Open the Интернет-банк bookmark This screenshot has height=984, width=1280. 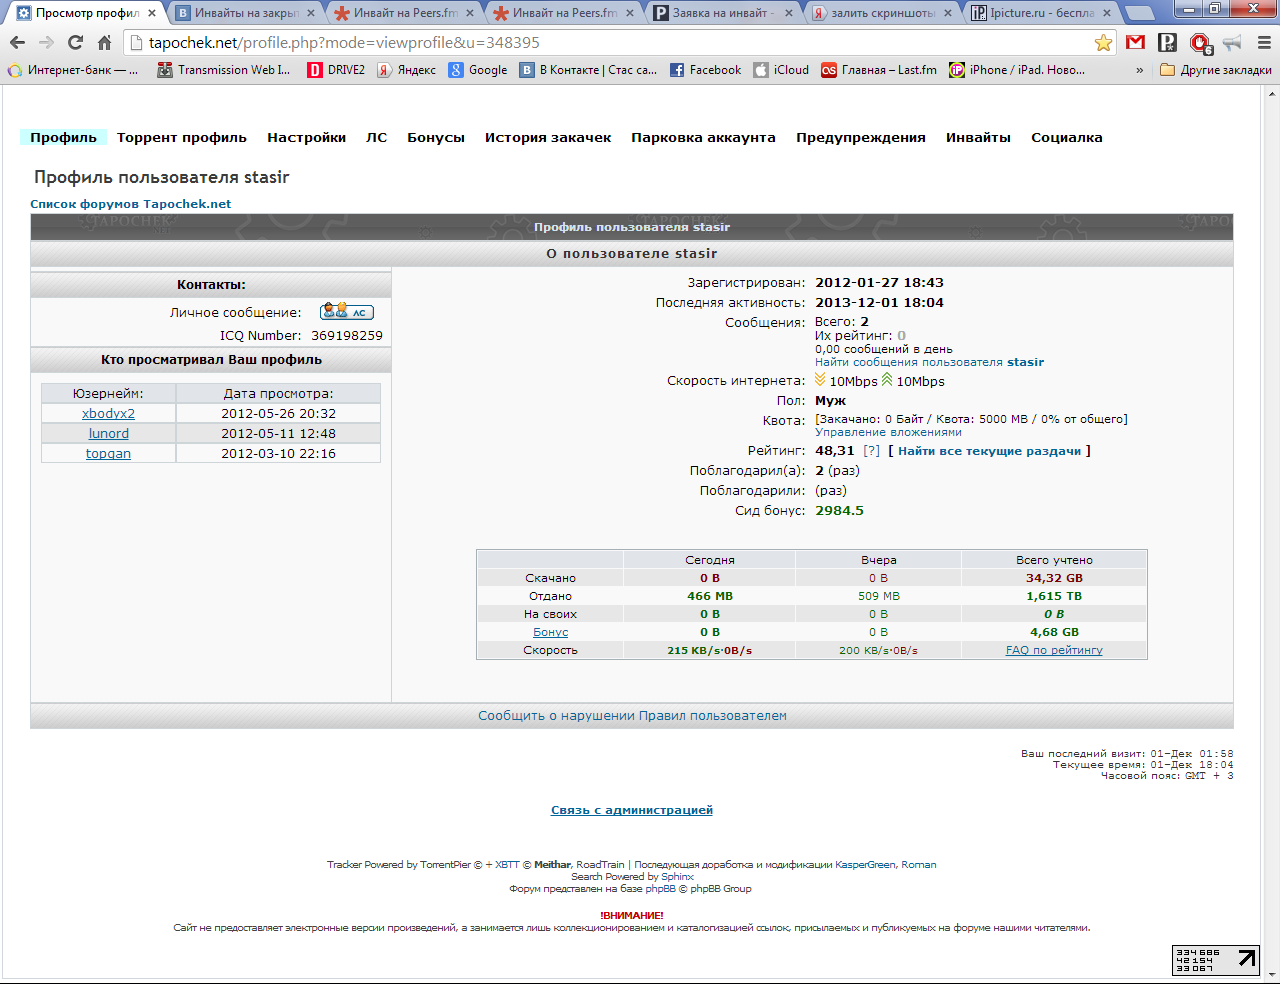pyautogui.click(x=73, y=70)
